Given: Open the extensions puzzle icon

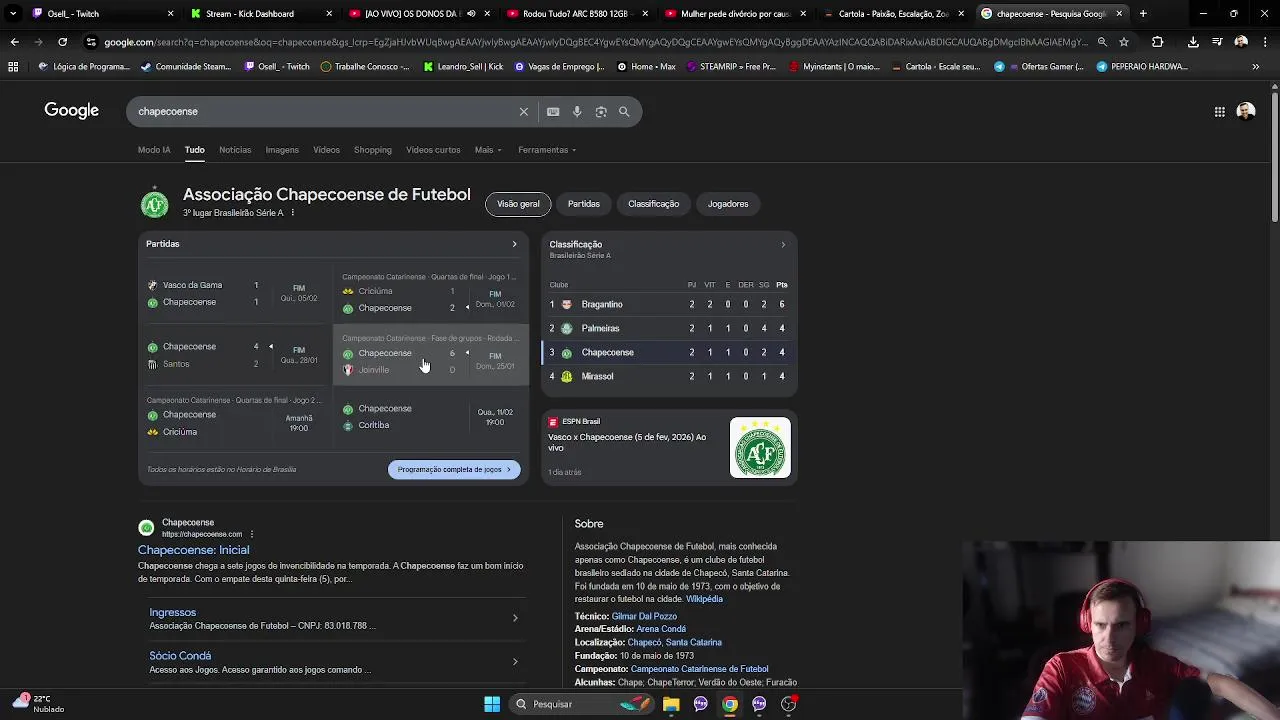Looking at the screenshot, I should (x=1157, y=42).
